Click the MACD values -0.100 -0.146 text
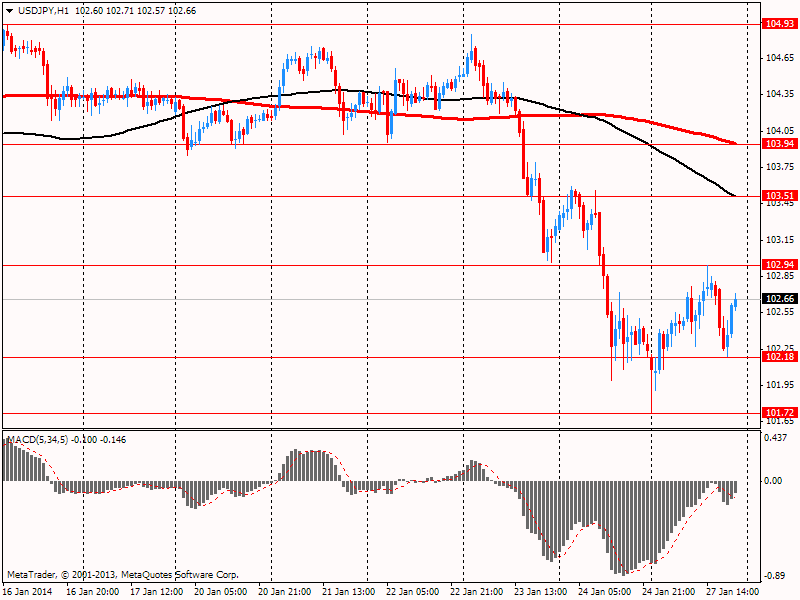Viewport: 800px width, 600px height. point(98,440)
